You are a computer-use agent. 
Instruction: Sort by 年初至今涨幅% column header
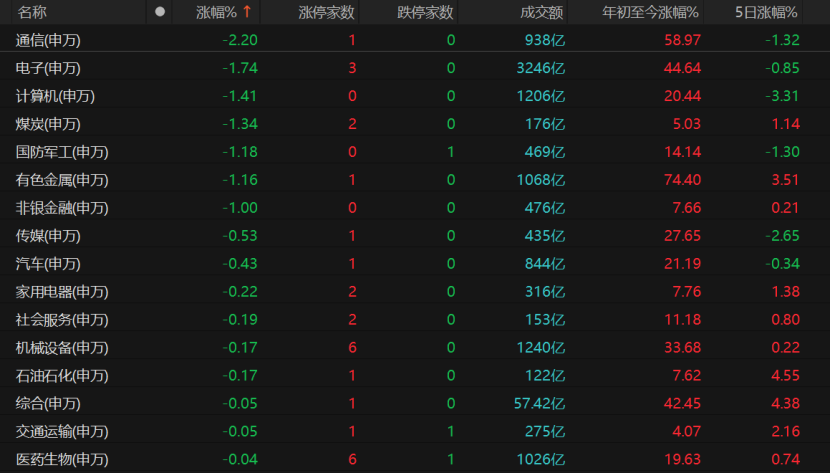click(x=651, y=12)
